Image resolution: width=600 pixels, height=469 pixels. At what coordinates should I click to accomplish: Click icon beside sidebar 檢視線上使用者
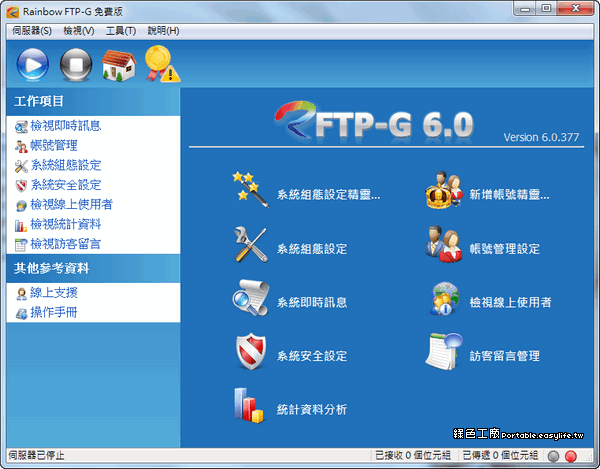21,206
